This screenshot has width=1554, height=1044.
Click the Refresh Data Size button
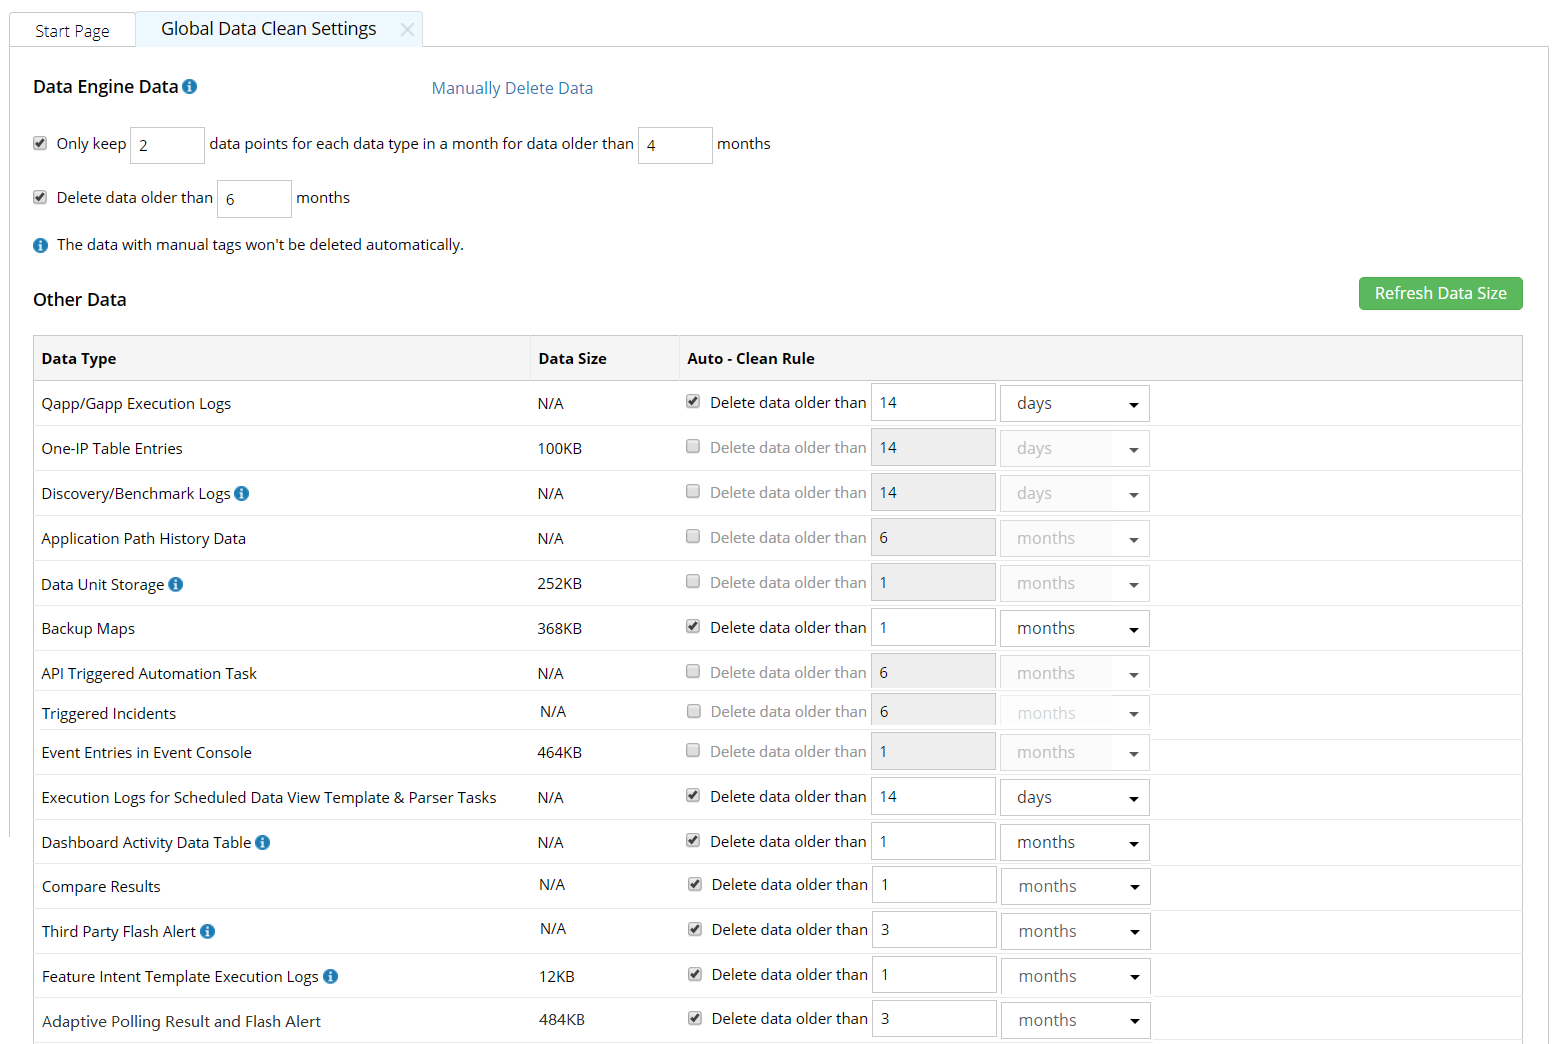coord(1440,293)
